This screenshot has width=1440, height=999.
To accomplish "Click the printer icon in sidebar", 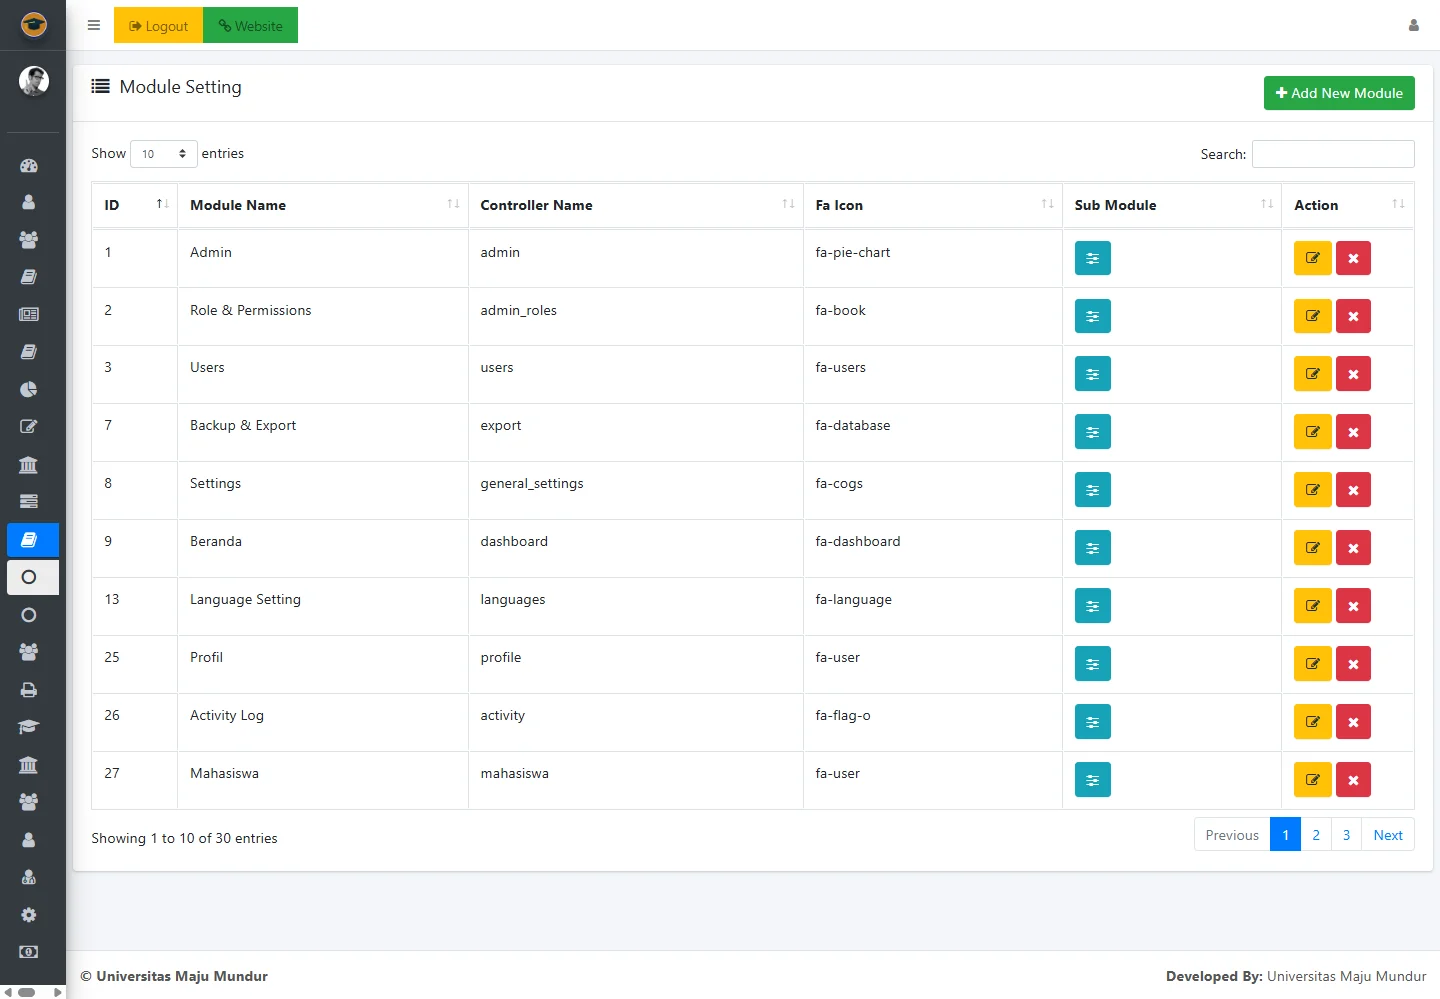I will pyautogui.click(x=29, y=690).
